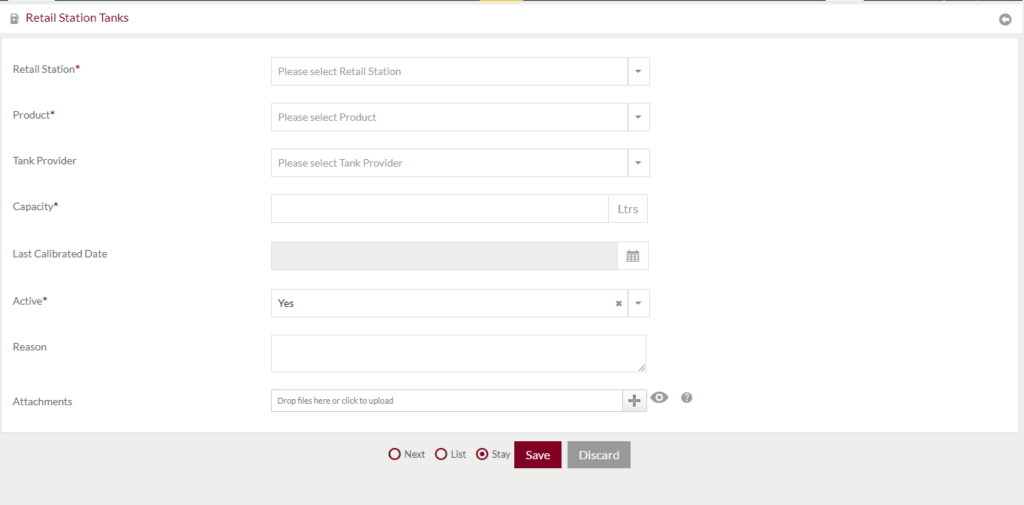The height and width of the screenshot is (505, 1024).
Task: Open the calendar picker for Last Calibrated Date
Action: (633, 256)
